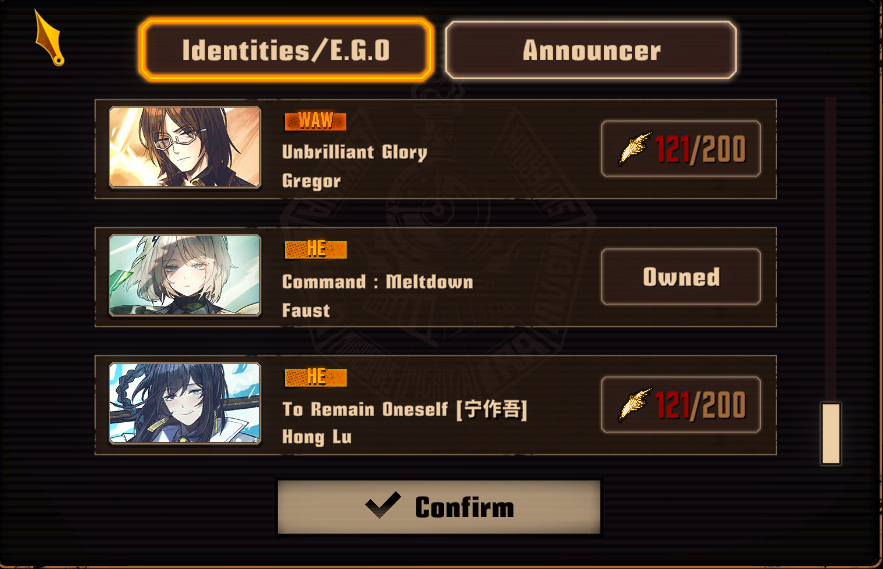883x569 pixels.
Task: Select Hong Lu's portrait thumbnail
Action: click(185, 403)
